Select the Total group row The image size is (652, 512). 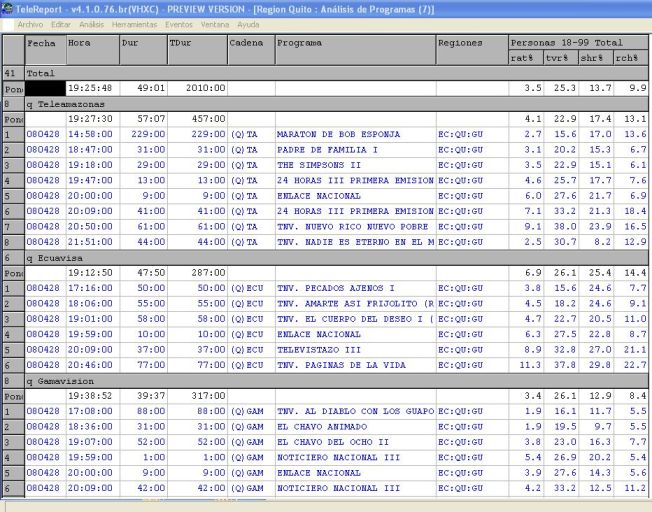[x=326, y=73]
